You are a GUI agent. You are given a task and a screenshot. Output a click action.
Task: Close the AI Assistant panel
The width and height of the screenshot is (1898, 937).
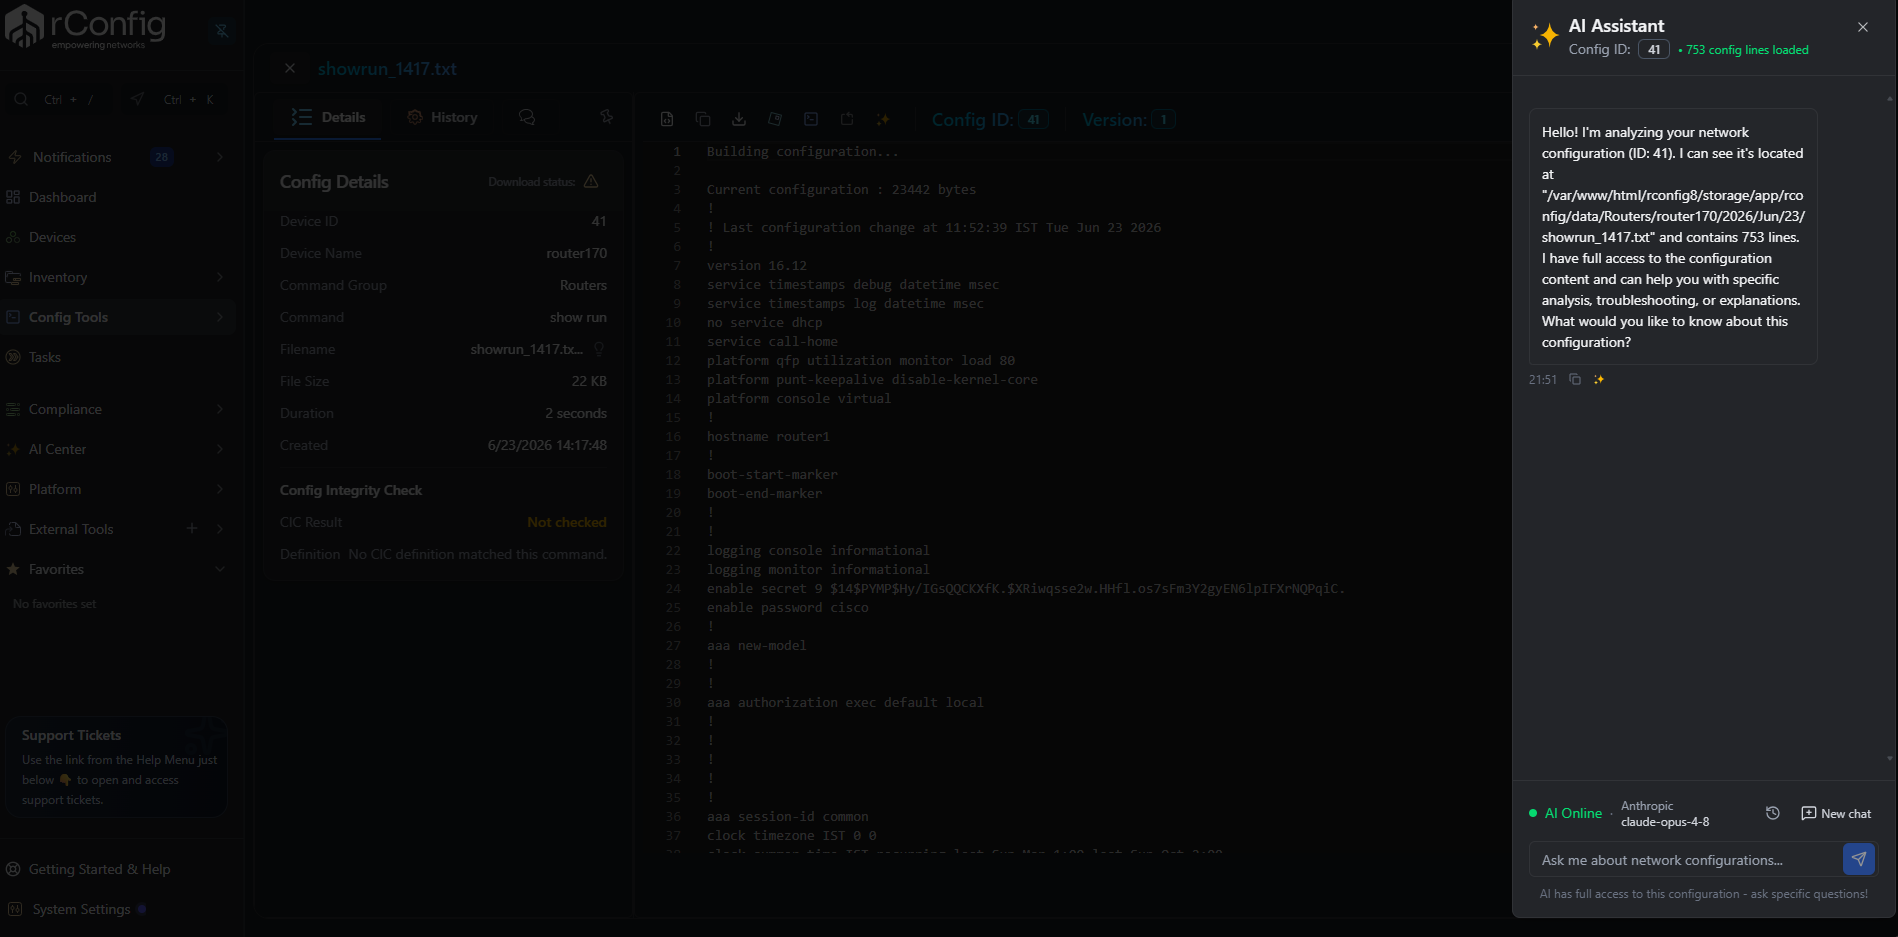pyautogui.click(x=1862, y=27)
